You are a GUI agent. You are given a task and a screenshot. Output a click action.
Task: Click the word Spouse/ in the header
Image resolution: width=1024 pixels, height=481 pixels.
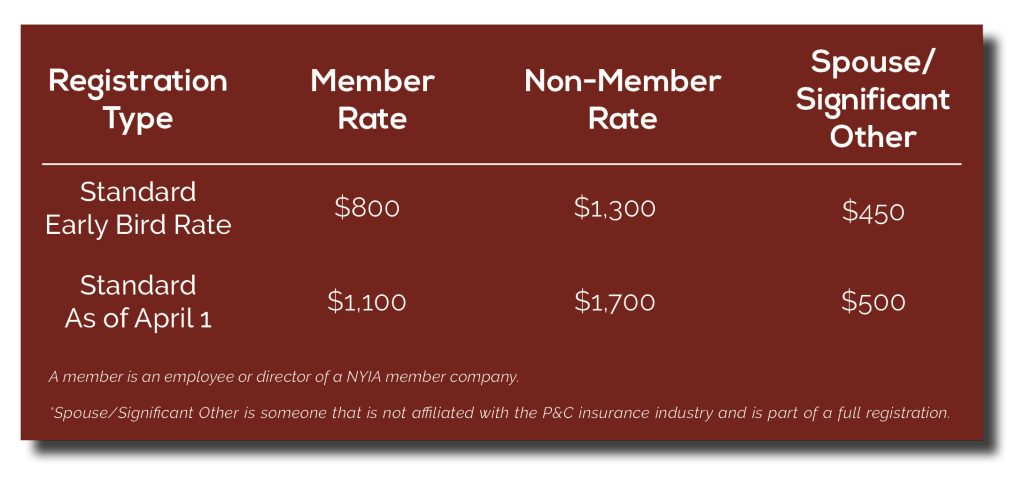point(873,63)
